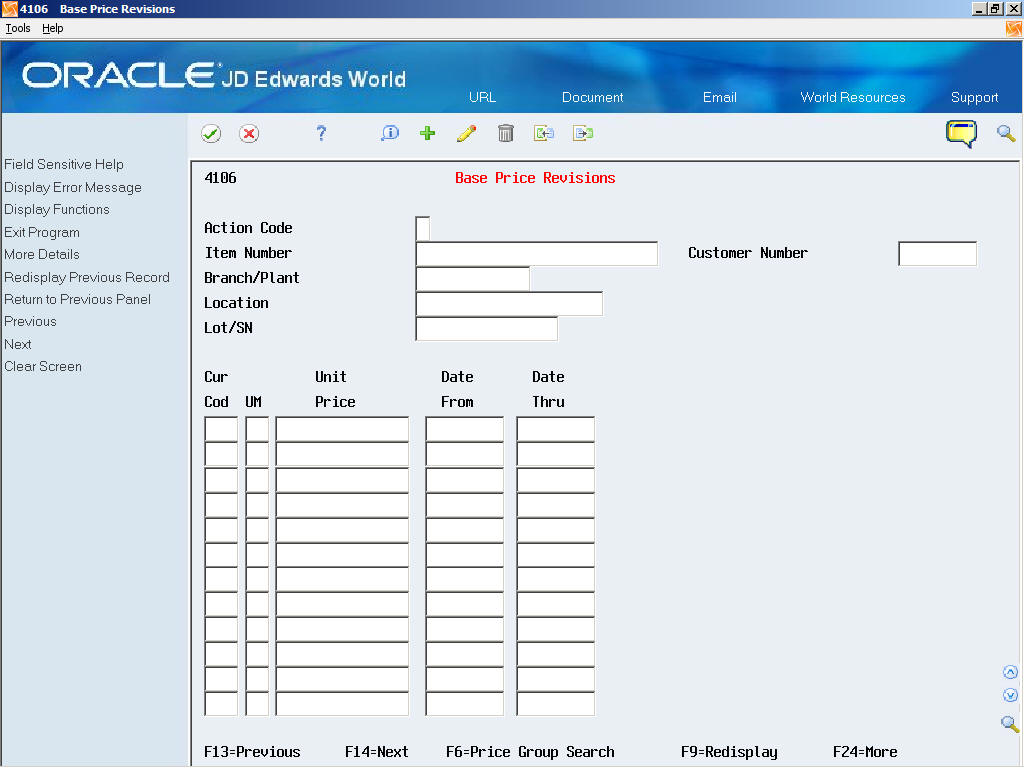
Task: Click the inquire magnifier icon in toolbar
Action: point(389,133)
